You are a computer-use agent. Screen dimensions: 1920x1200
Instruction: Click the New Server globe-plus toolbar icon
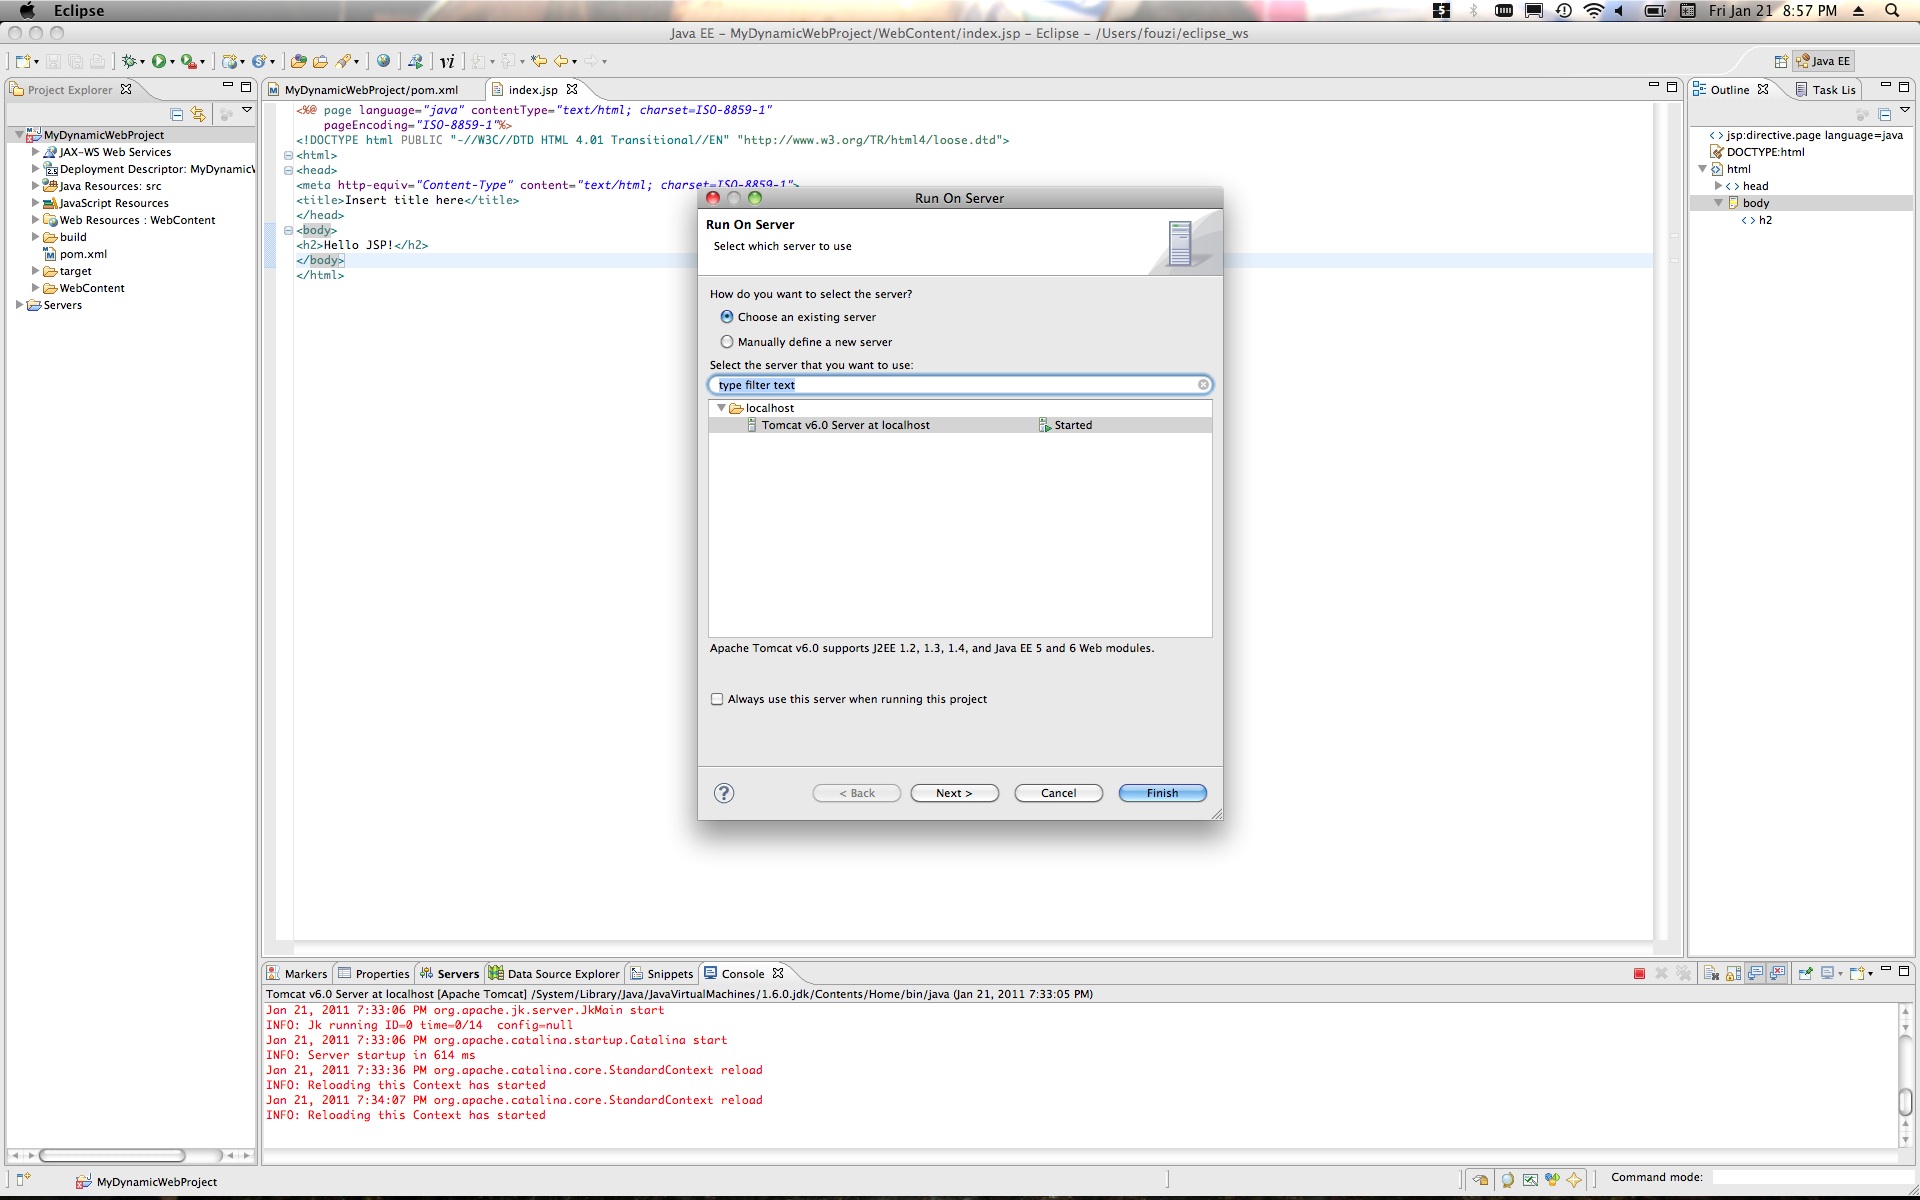pos(231,61)
